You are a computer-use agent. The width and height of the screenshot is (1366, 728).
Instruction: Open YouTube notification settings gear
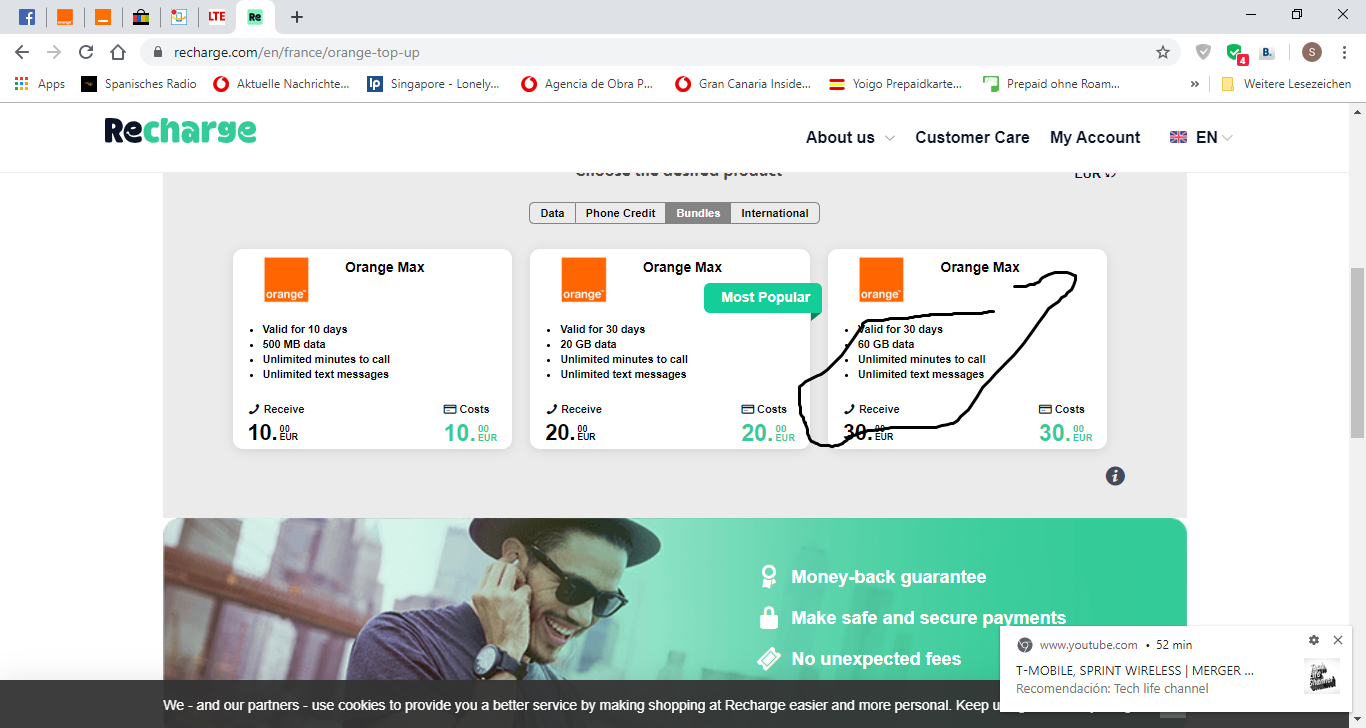click(1314, 640)
